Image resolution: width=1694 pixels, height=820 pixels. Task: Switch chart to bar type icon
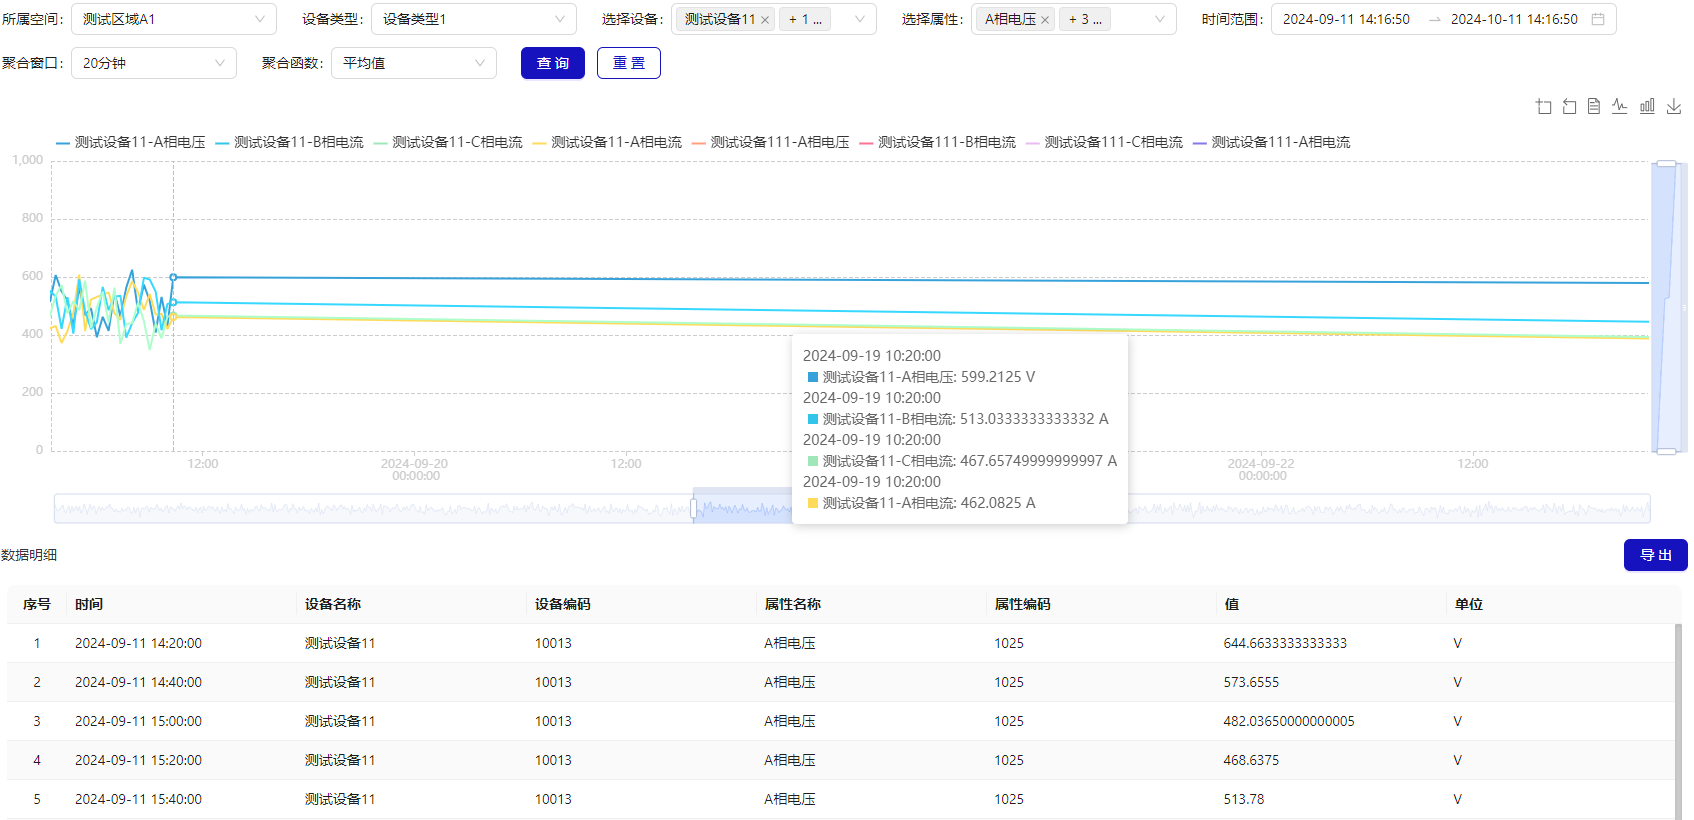[x=1647, y=106]
